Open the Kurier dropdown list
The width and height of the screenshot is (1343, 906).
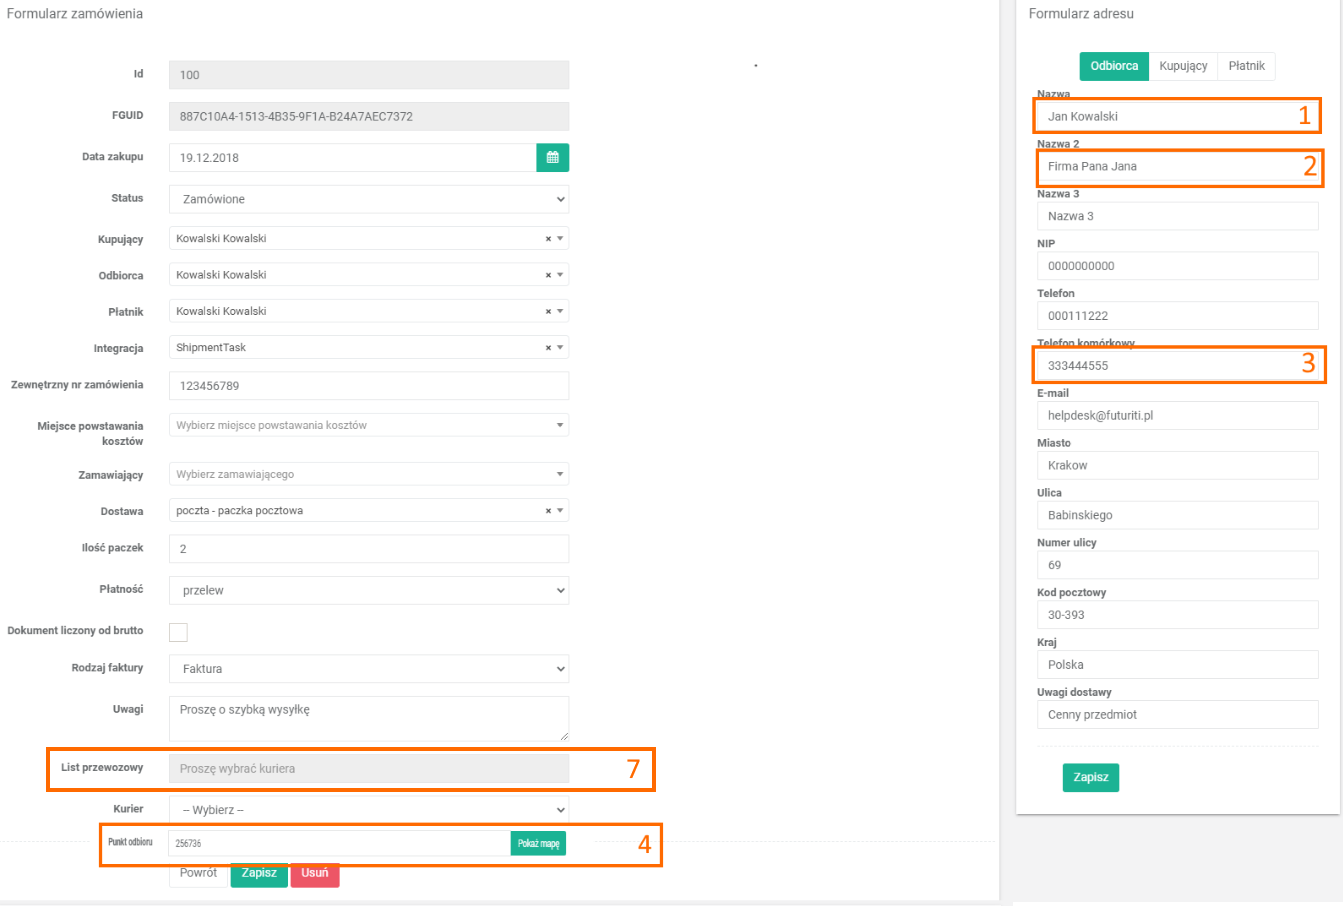click(x=368, y=810)
